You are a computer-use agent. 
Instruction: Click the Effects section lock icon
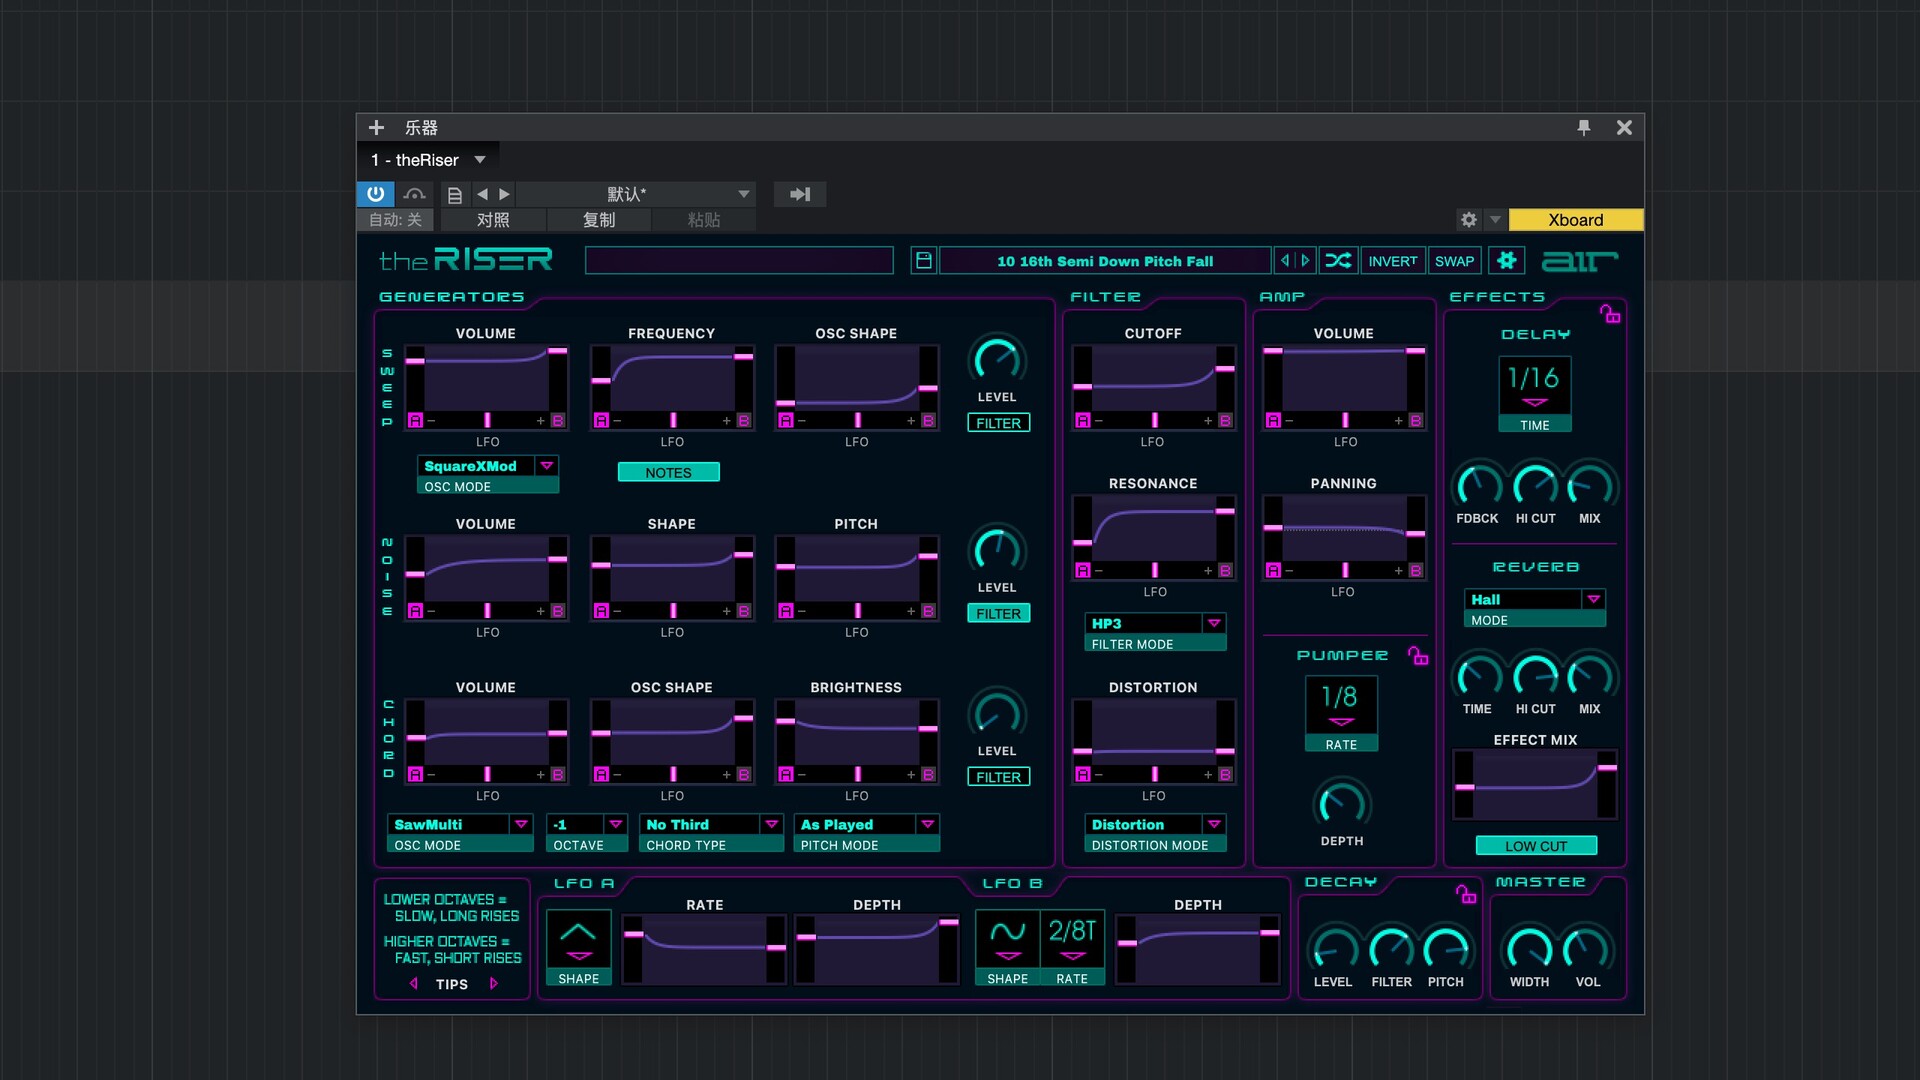[1610, 314]
